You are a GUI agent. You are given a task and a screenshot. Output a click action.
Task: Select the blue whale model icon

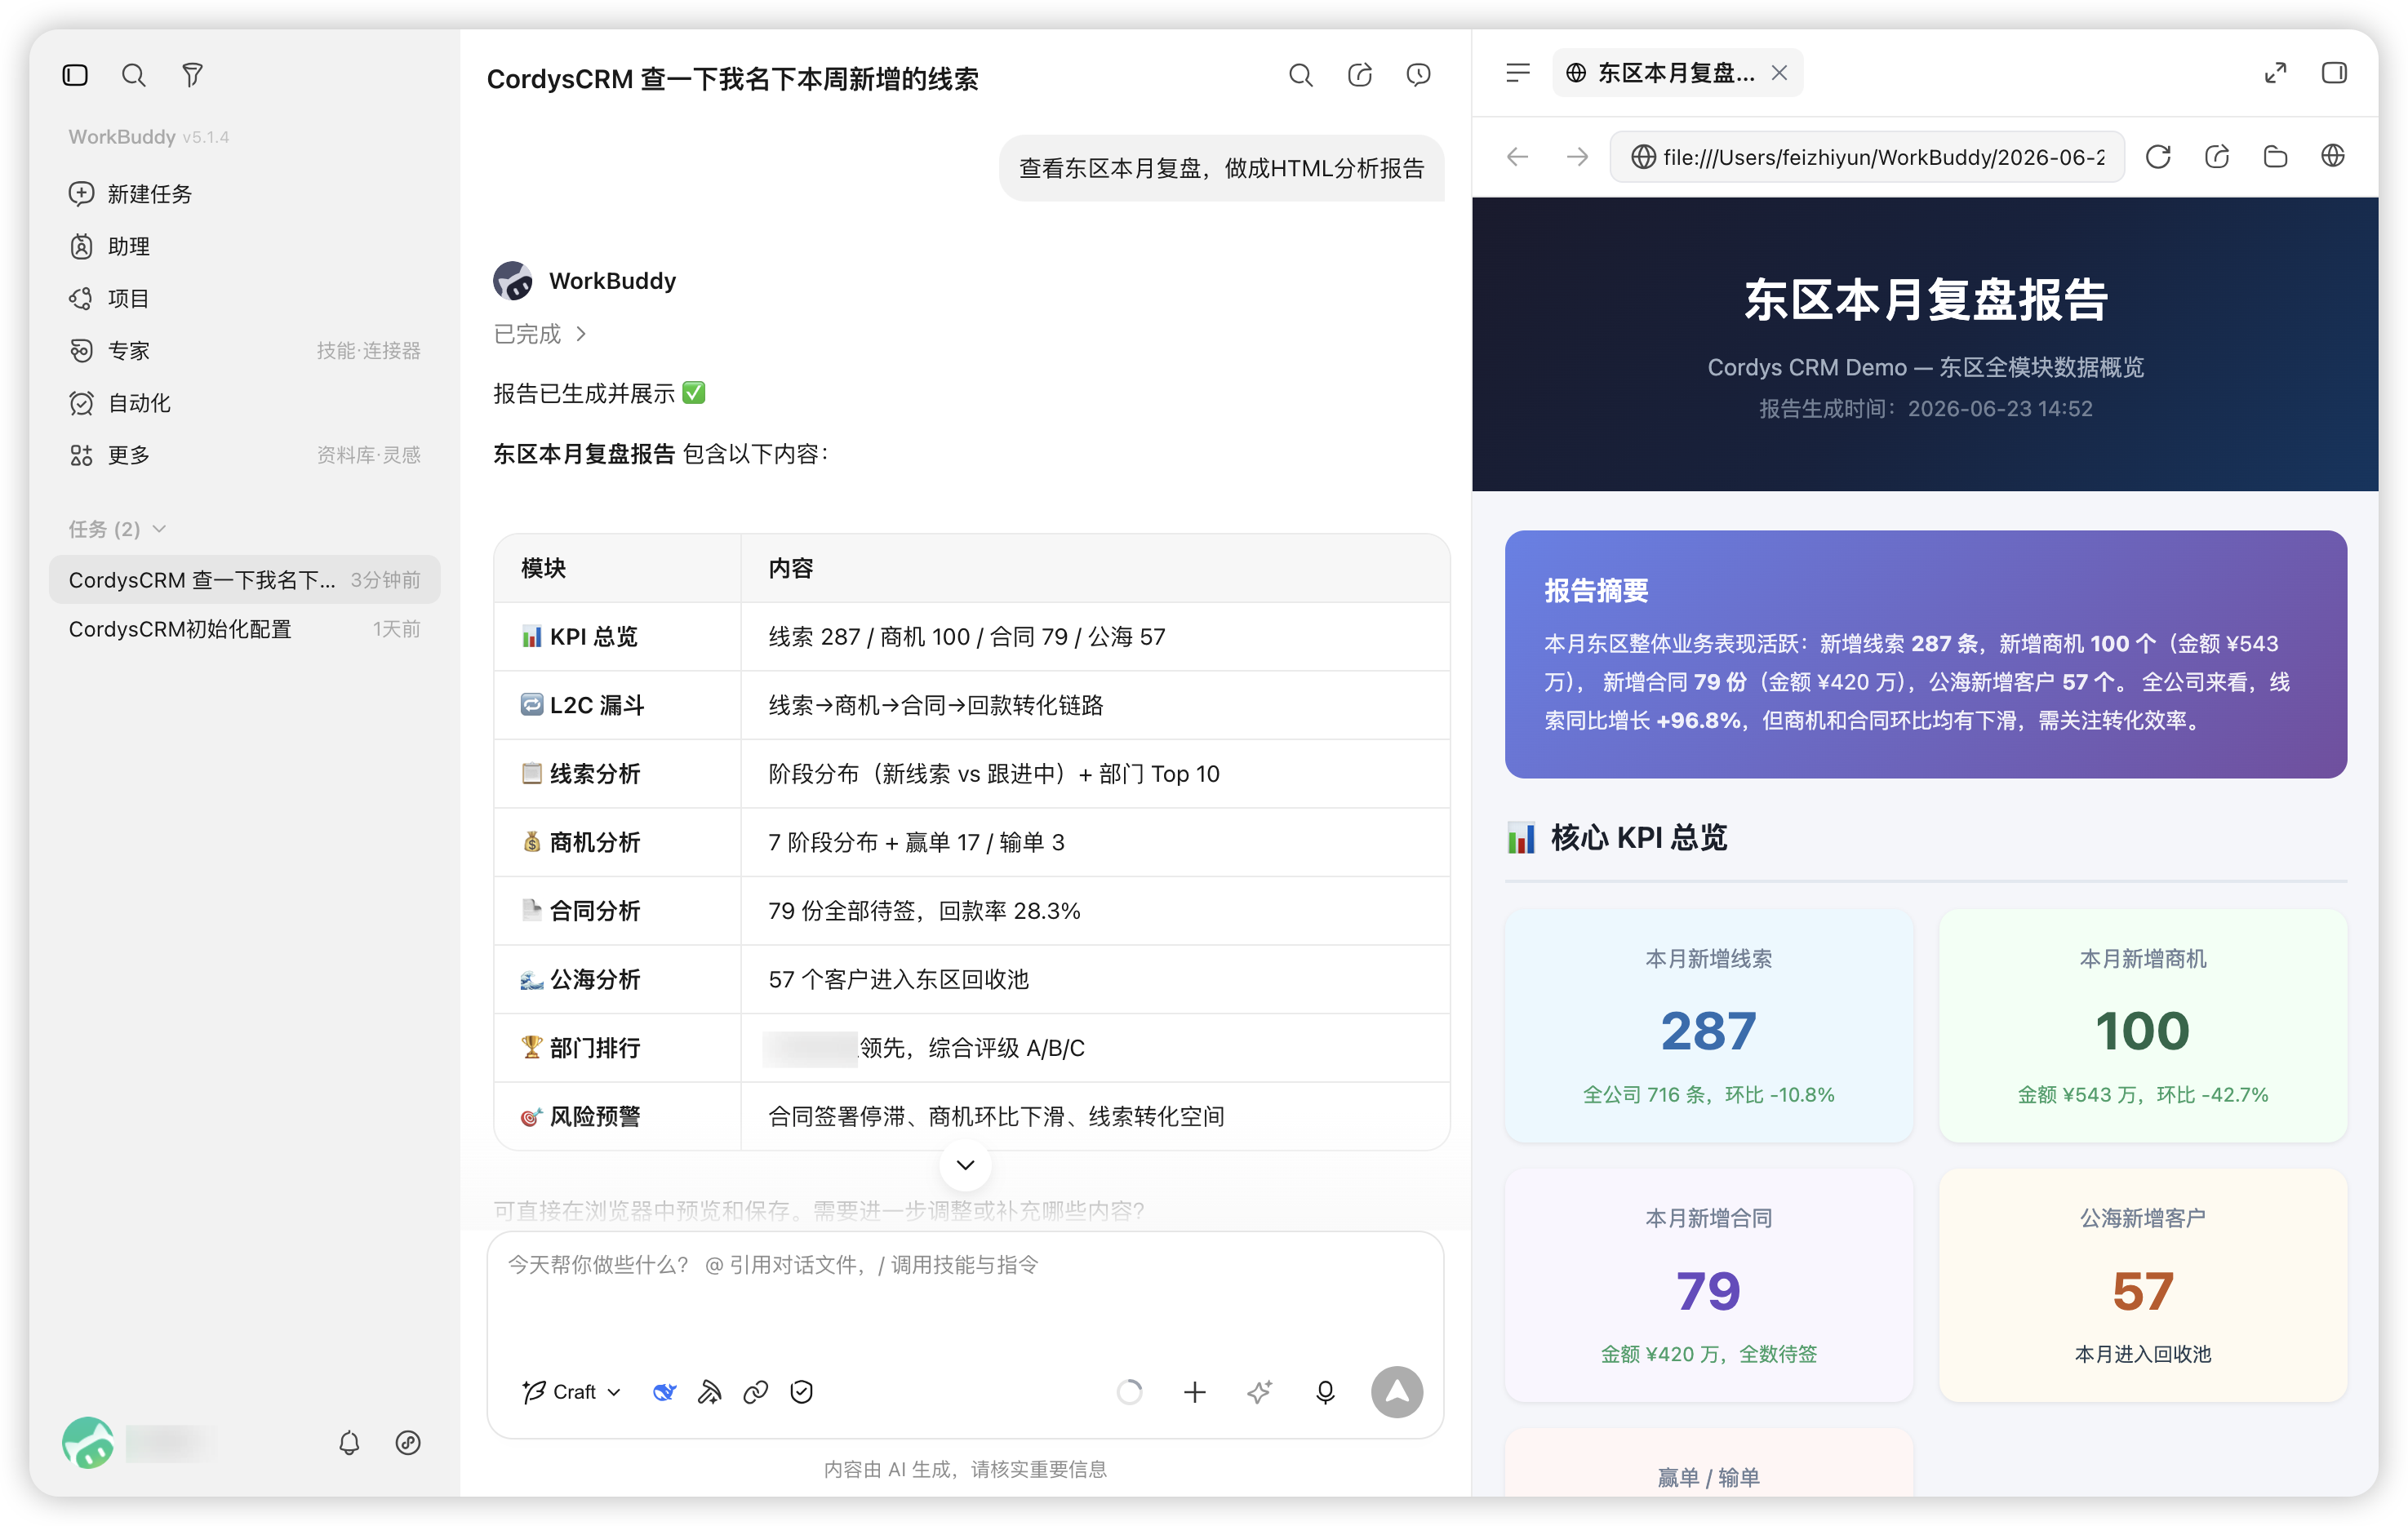pos(664,1392)
